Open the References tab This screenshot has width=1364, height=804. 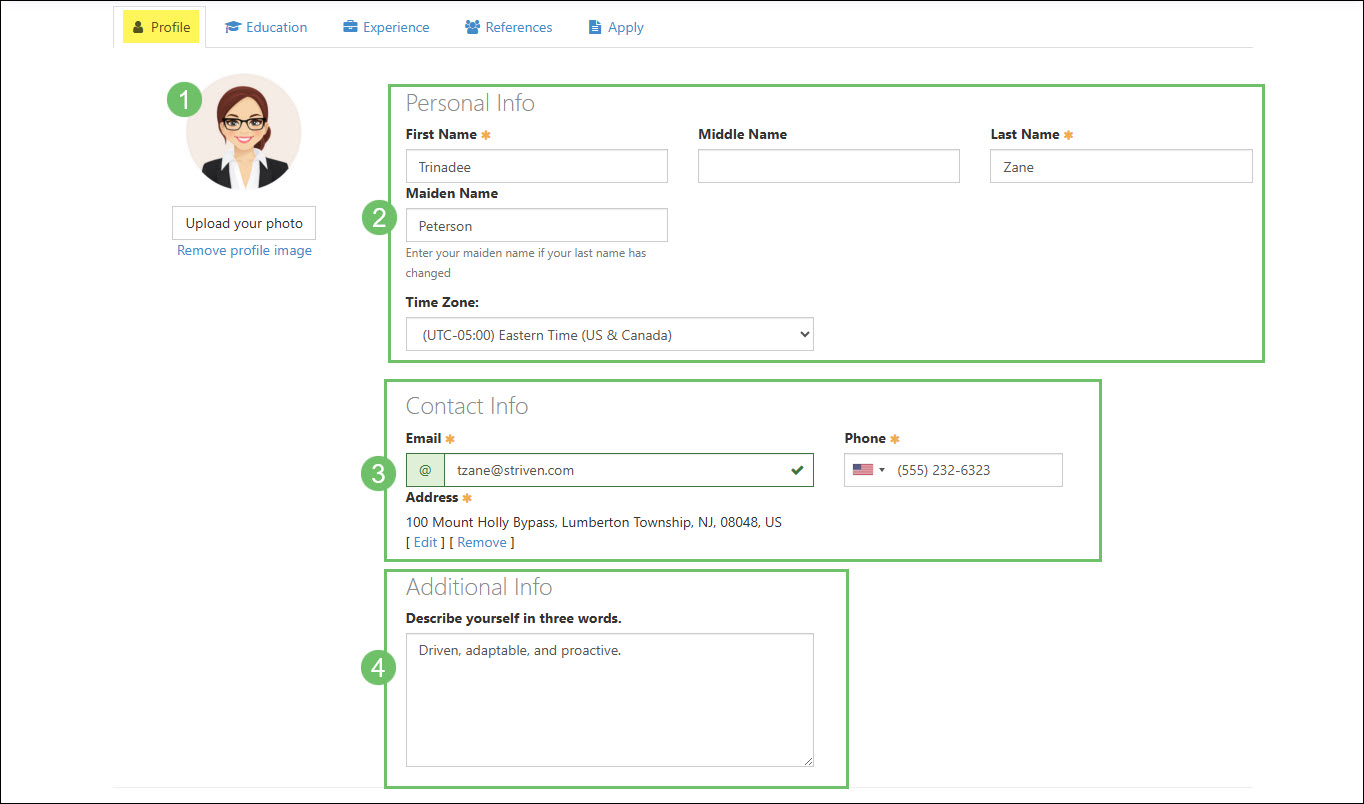point(508,27)
